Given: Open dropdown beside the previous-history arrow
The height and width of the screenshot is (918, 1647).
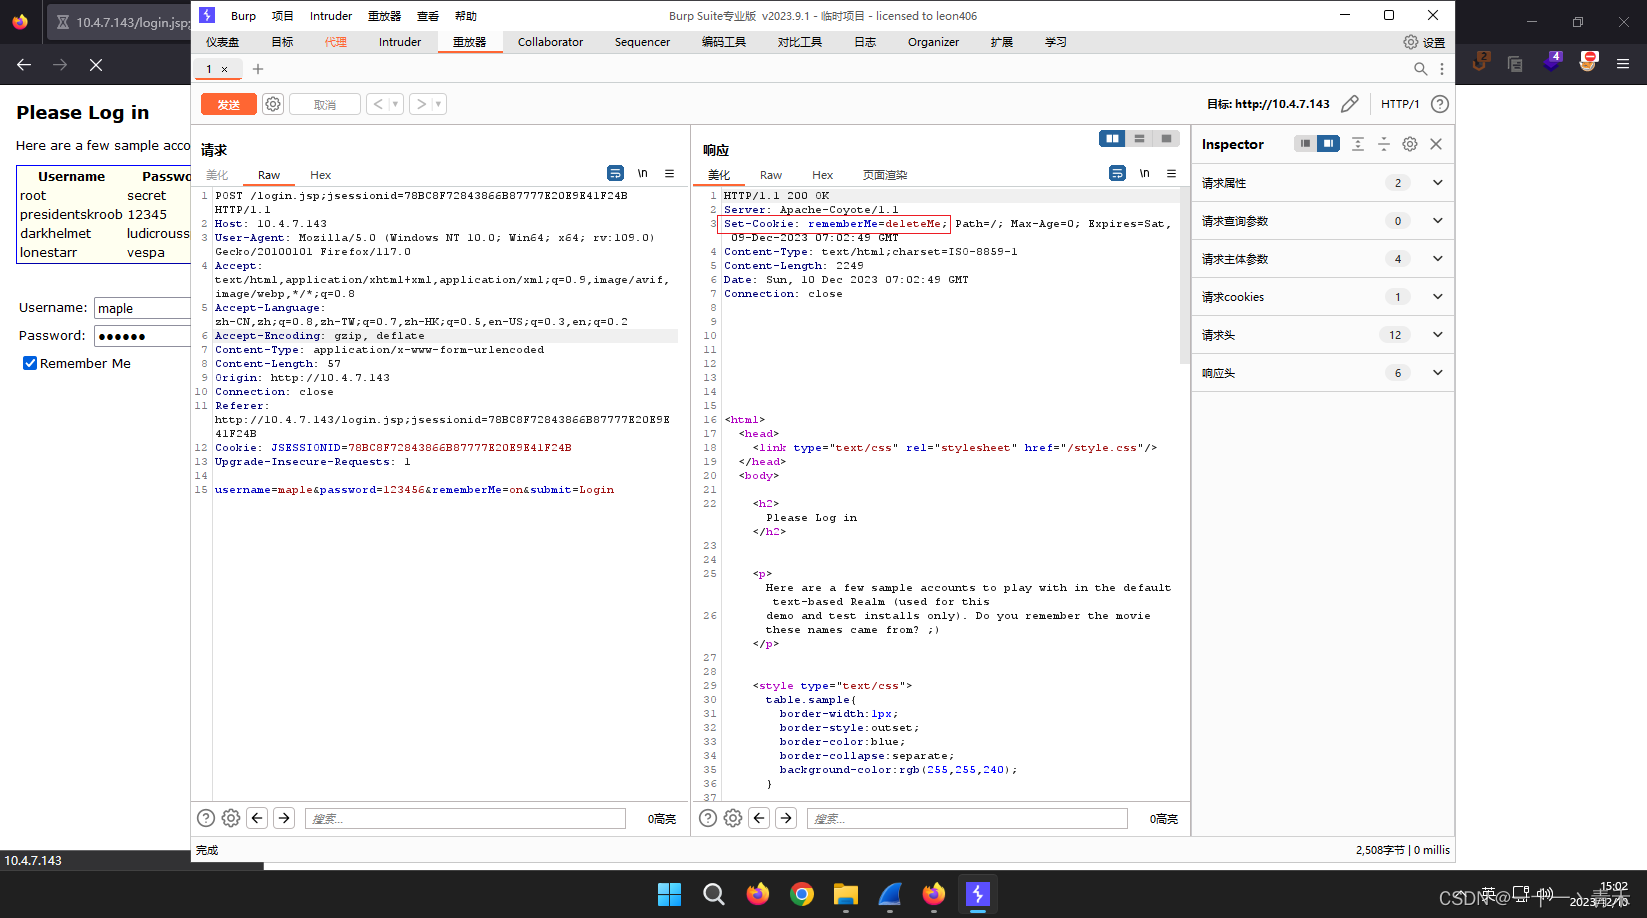Looking at the screenshot, I should pos(396,104).
